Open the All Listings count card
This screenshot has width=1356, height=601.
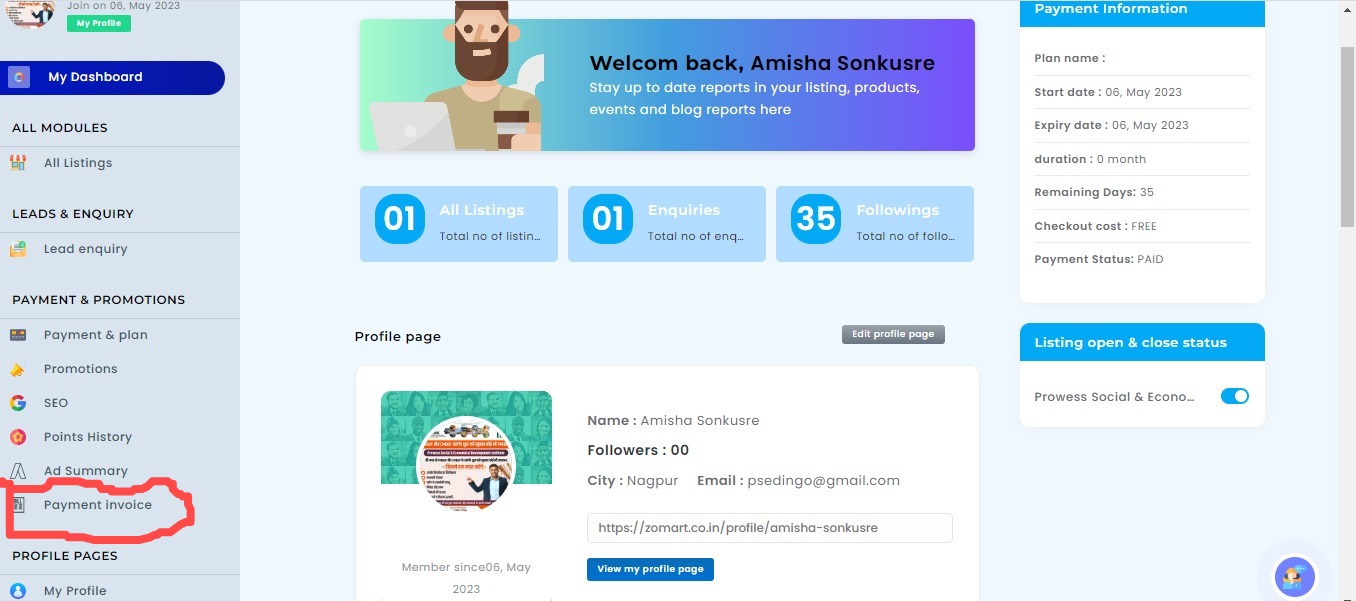tap(459, 224)
